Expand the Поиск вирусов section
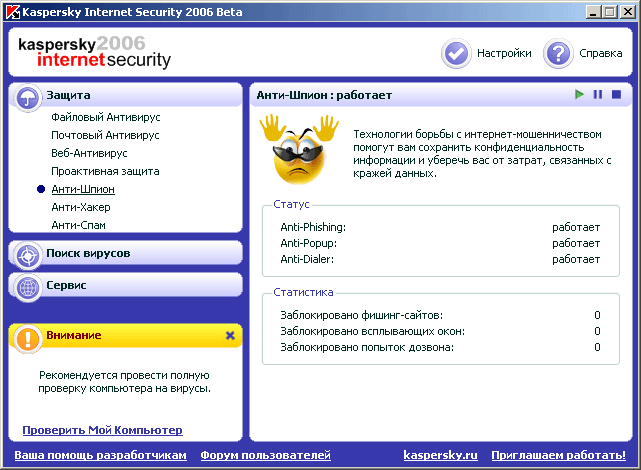The width and height of the screenshot is (641, 470). point(126,253)
